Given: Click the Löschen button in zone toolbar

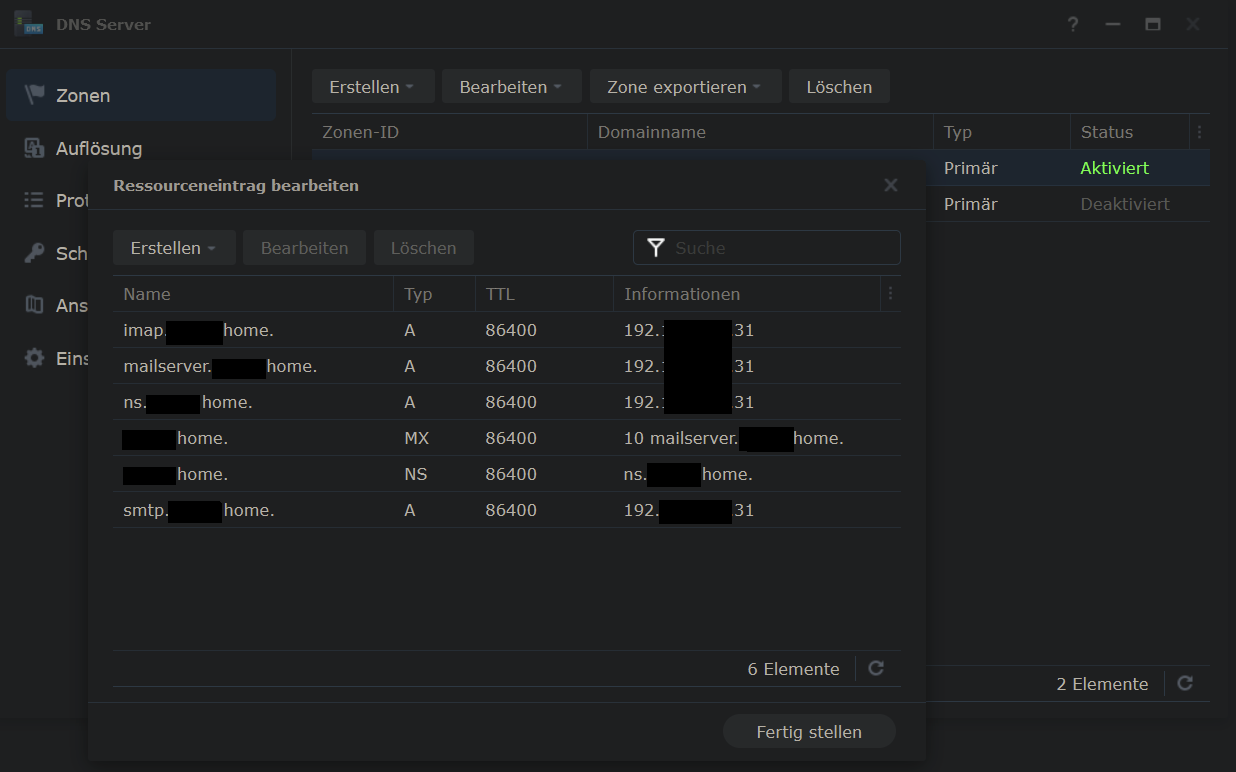Looking at the screenshot, I should (x=839, y=87).
